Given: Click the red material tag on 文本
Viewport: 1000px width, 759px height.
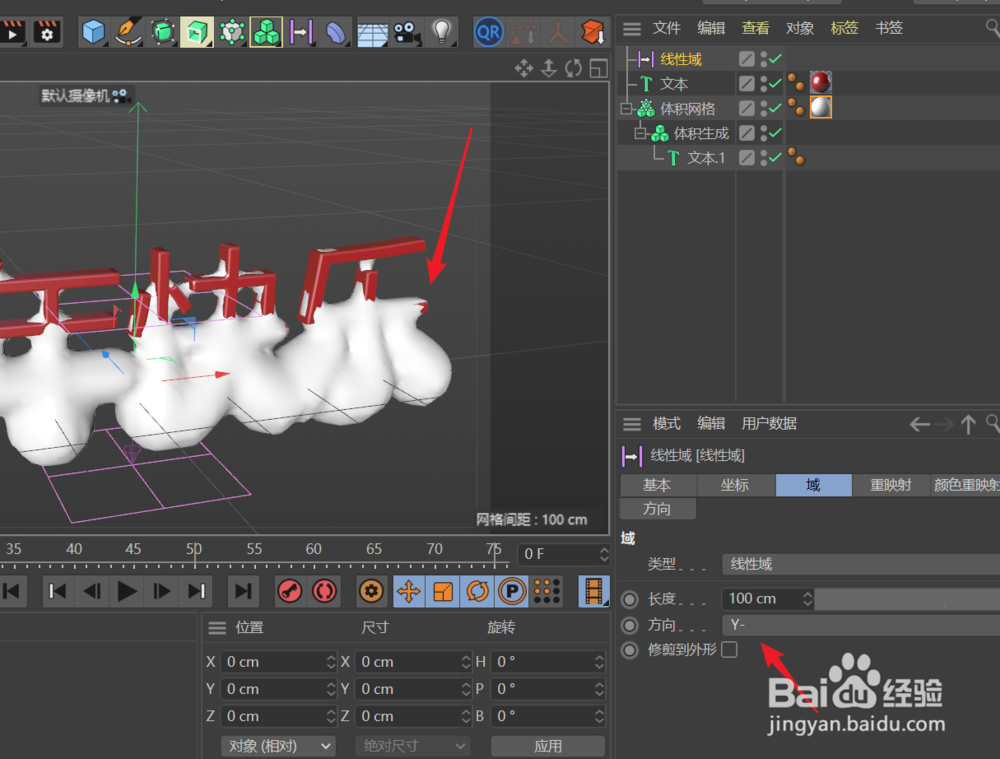Looking at the screenshot, I should point(821,82).
